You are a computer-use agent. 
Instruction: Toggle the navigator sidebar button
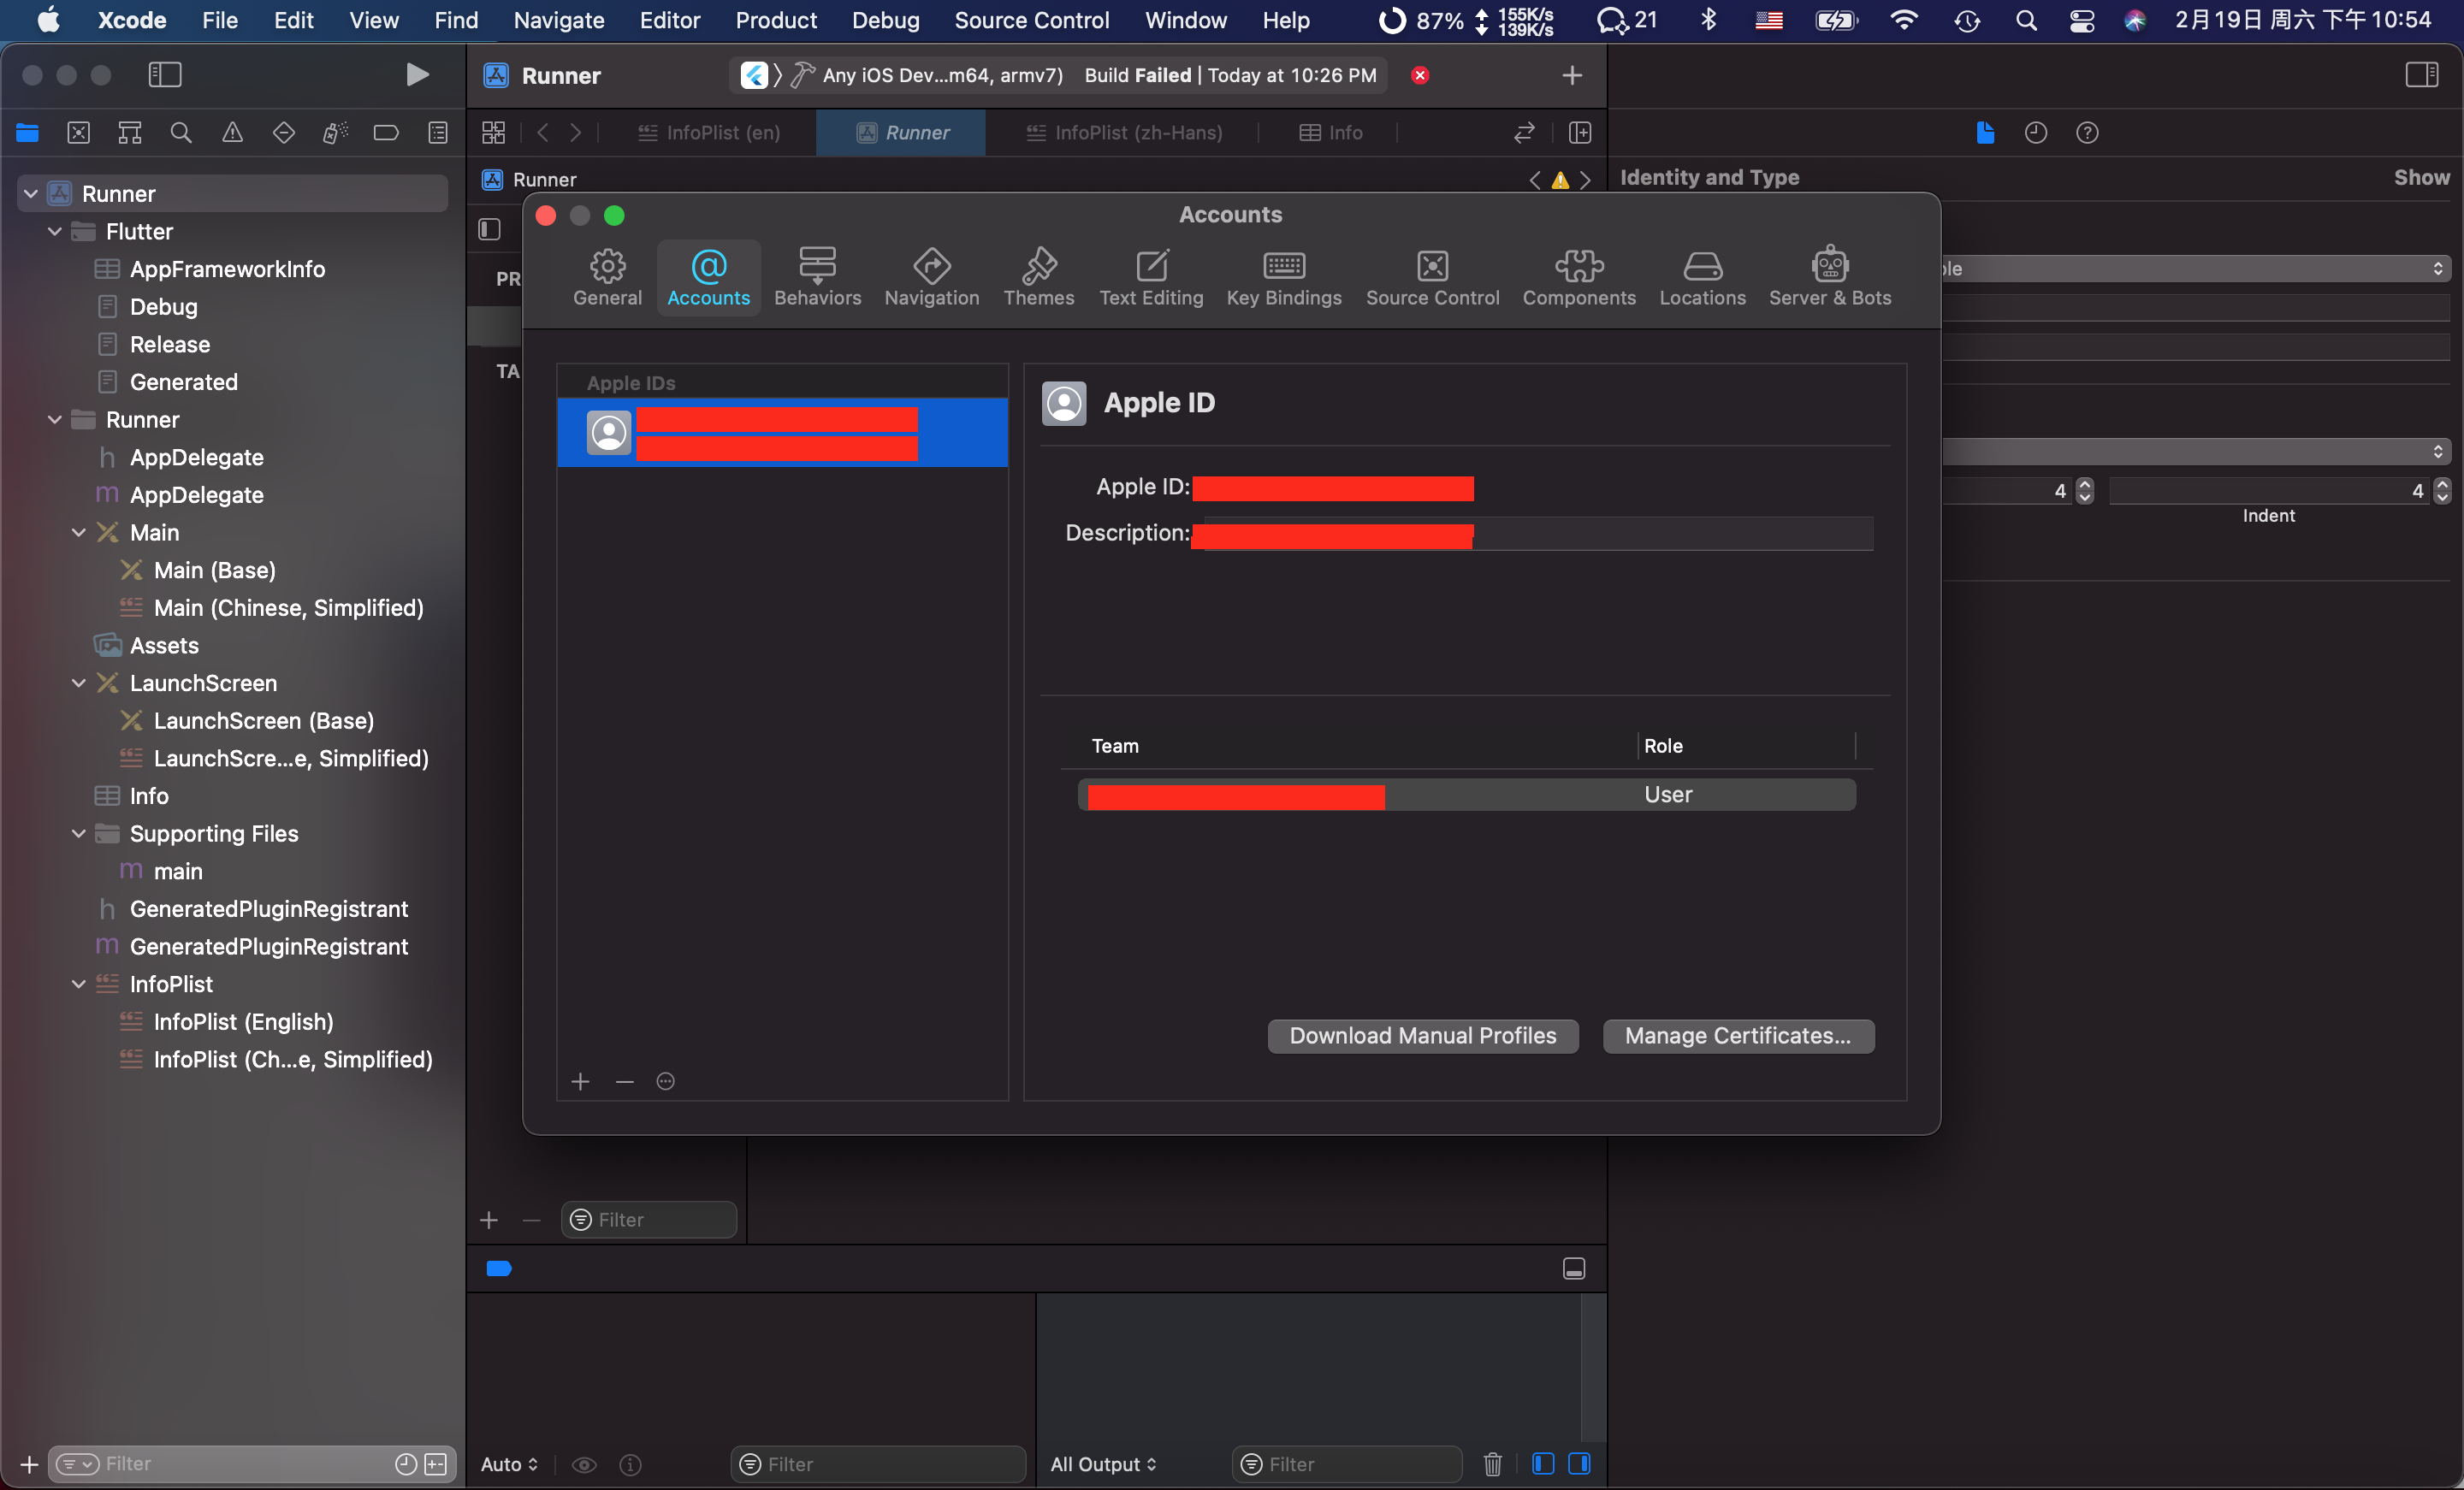pos(164,75)
